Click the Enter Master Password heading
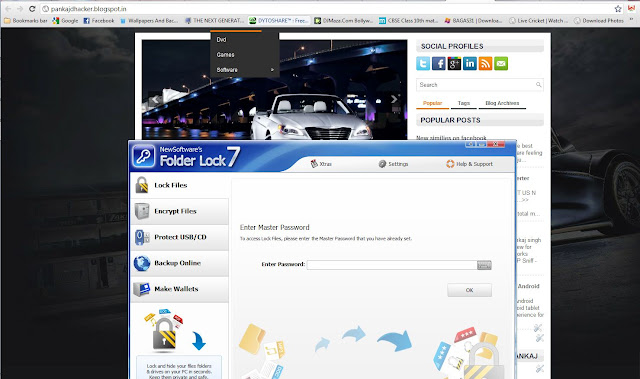Screen dimensions: 640x379 (x=275, y=227)
